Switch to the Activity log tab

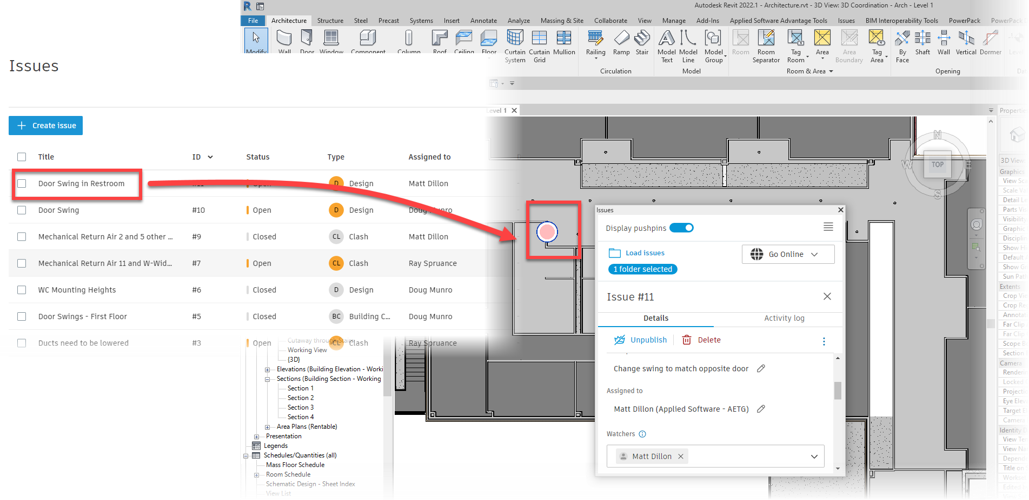click(784, 318)
